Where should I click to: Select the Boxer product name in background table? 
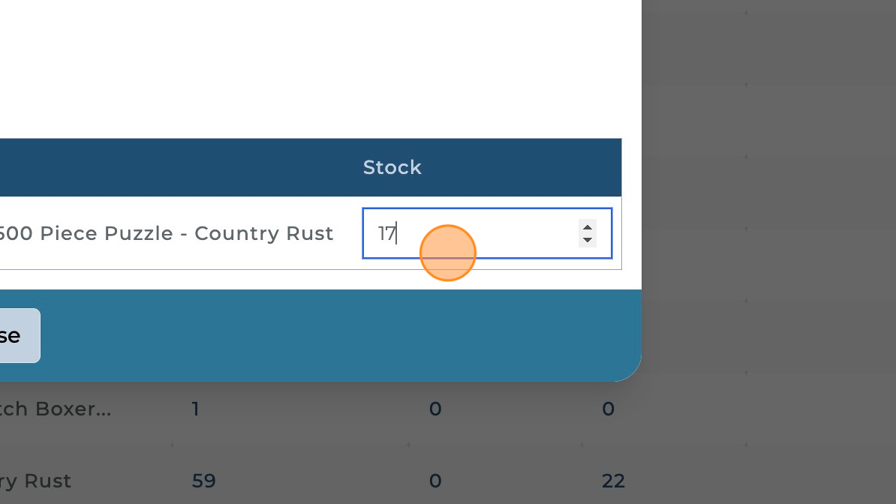[55, 409]
